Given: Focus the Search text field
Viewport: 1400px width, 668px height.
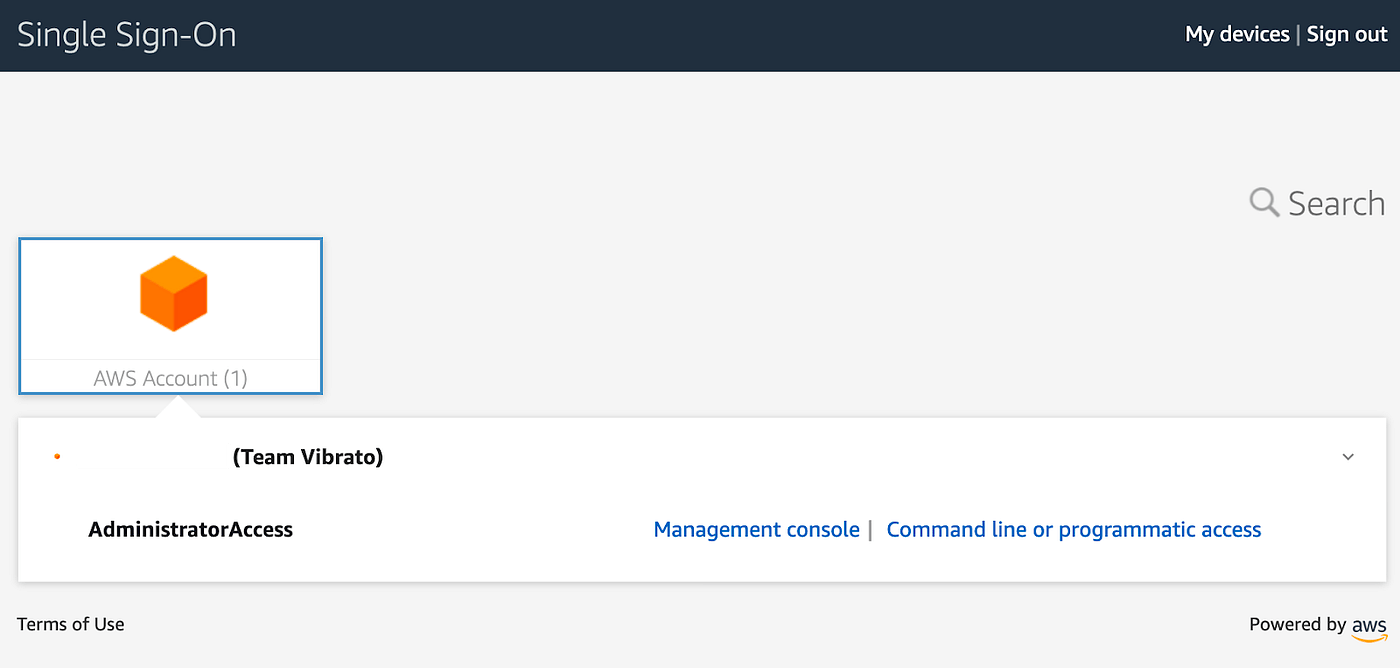Looking at the screenshot, I should tap(1336, 203).
